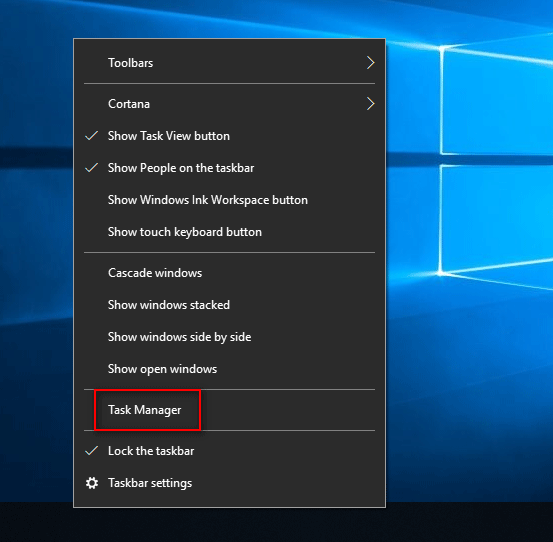The height and width of the screenshot is (542, 553).
Task: Click the Taskbar settings gear icon
Action: click(x=92, y=483)
